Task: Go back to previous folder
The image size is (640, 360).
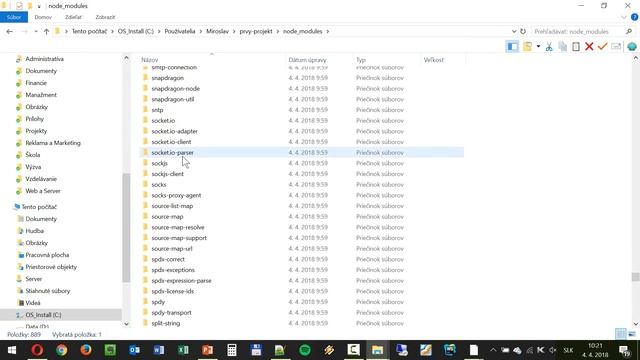Action: (9, 31)
